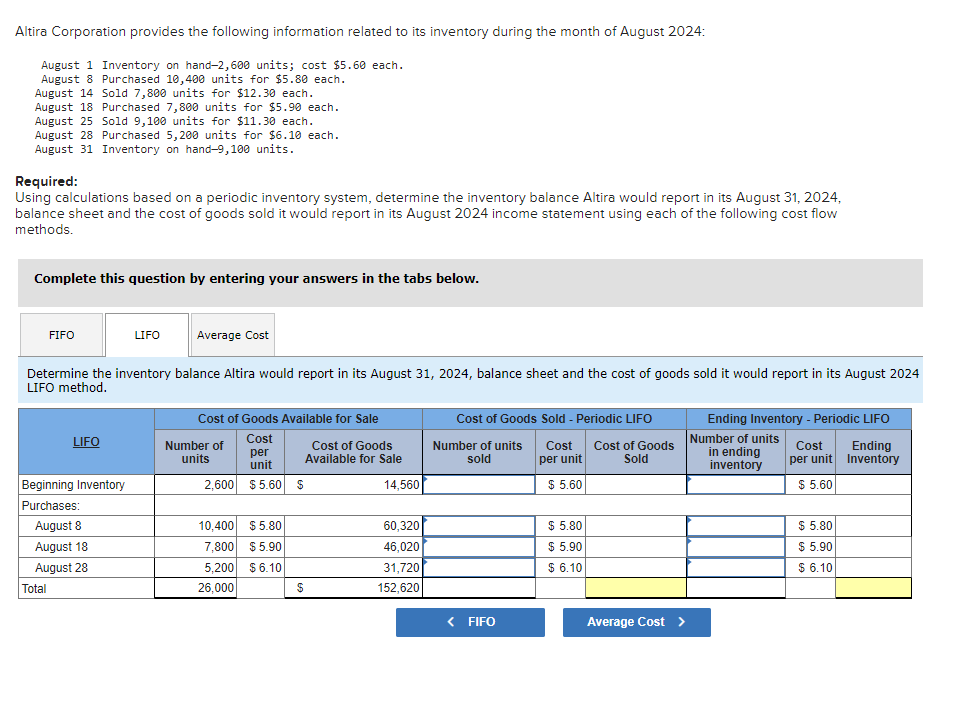
Task: Go back using the FIFO button
Action: (x=470, y=622)
